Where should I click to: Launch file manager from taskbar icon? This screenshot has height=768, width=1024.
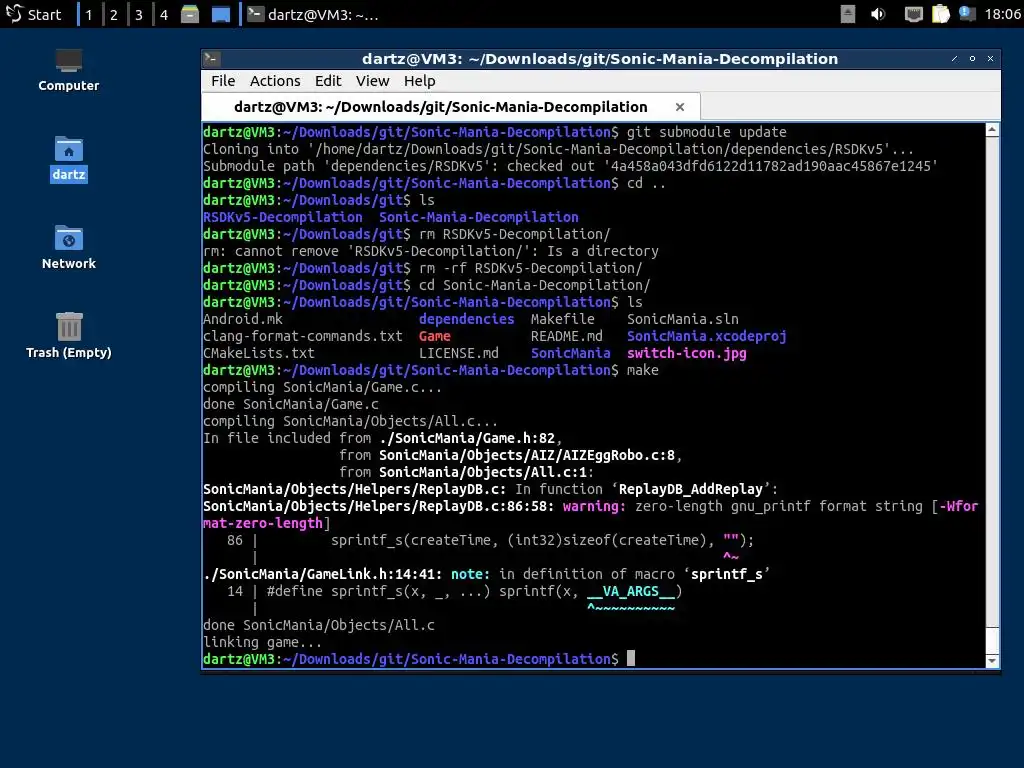coord(190,14)
